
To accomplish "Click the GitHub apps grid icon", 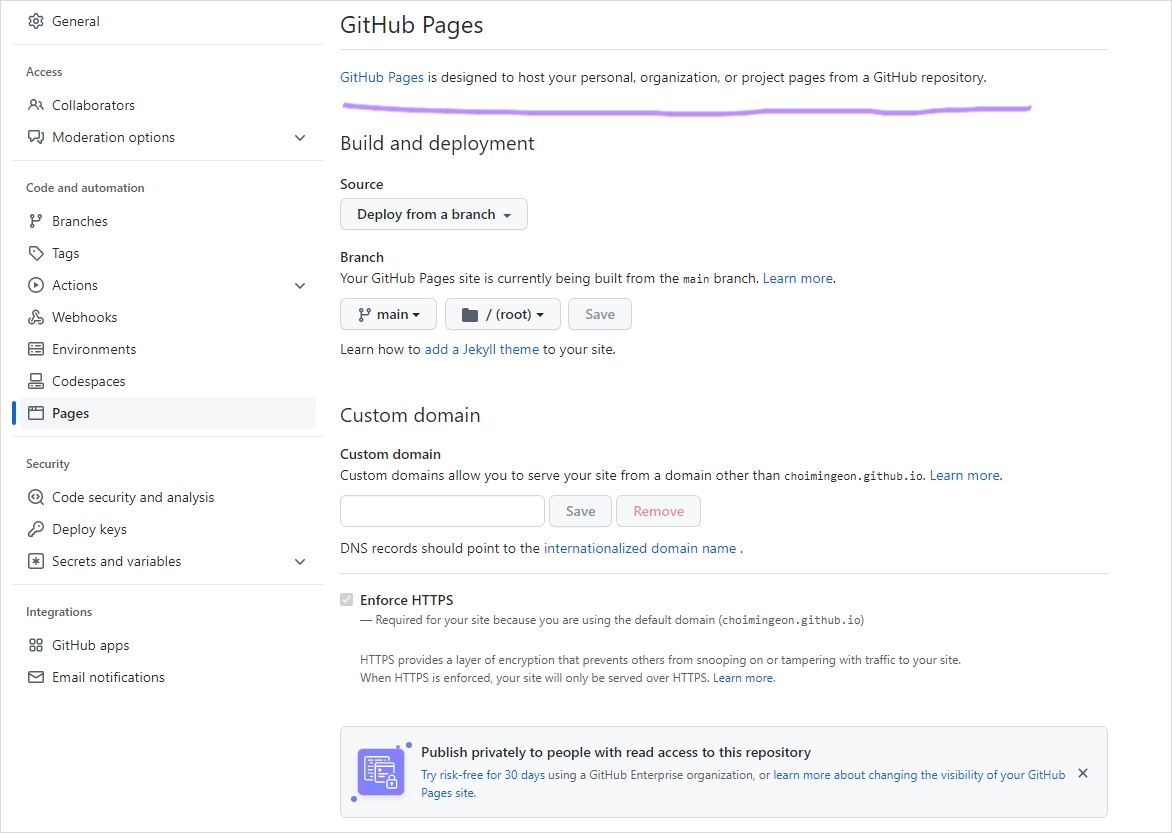I will click(35, 645).
